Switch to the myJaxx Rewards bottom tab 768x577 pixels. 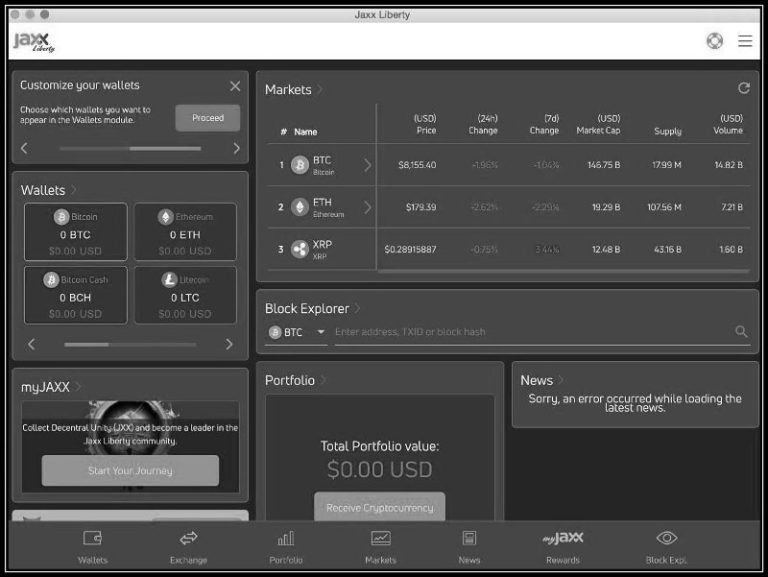tap(563, 547)
